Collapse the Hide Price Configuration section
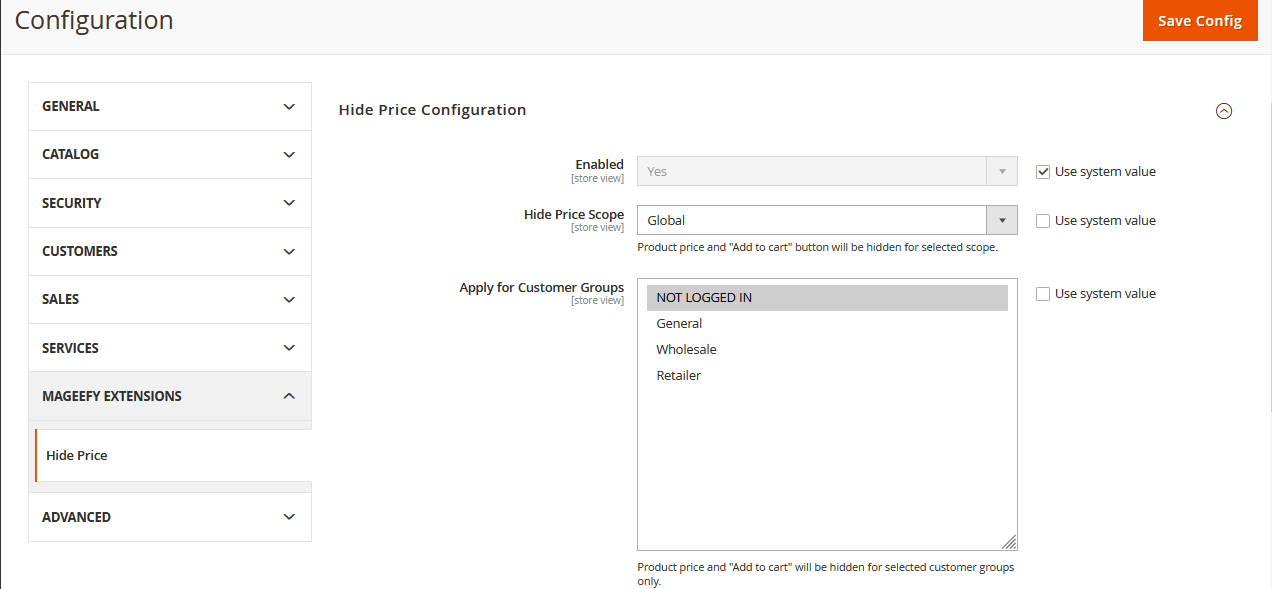The height and width of the screenshot is (589, 1272). pos(1224,110)
